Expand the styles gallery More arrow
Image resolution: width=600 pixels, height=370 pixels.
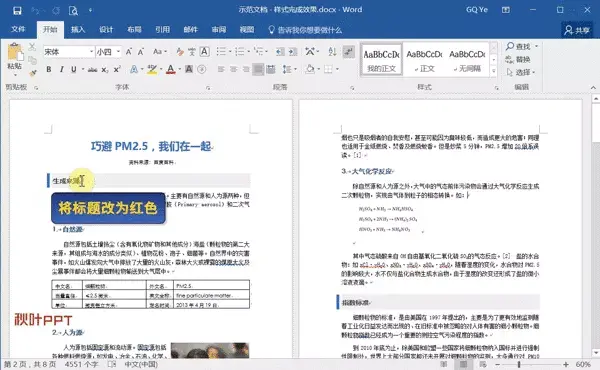[x=494, y=71]
